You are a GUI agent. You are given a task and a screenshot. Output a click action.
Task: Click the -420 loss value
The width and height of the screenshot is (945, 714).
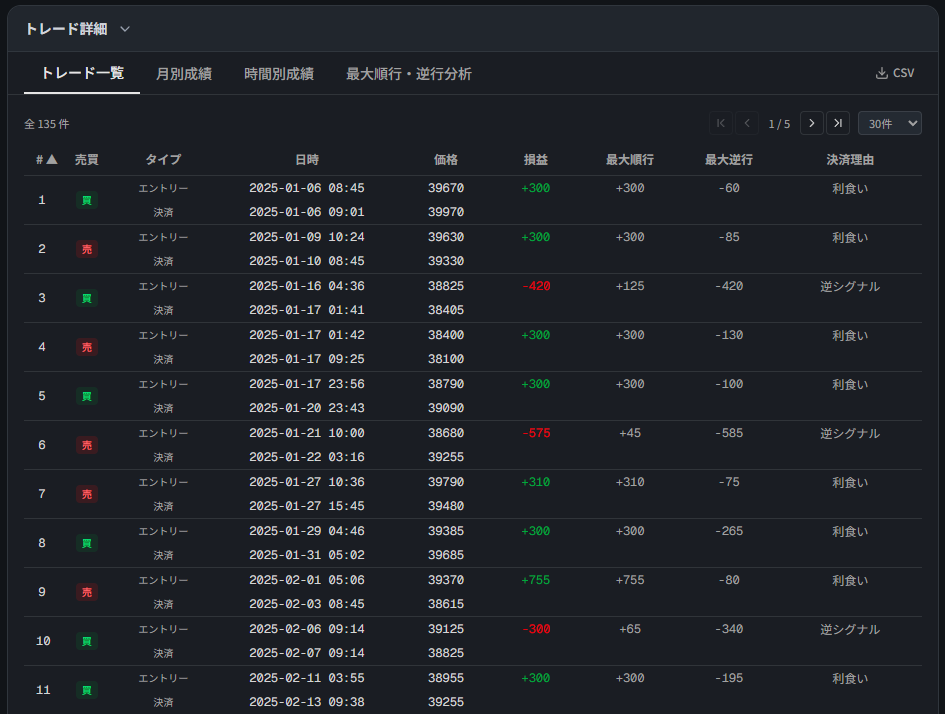[x=536, y=286]
